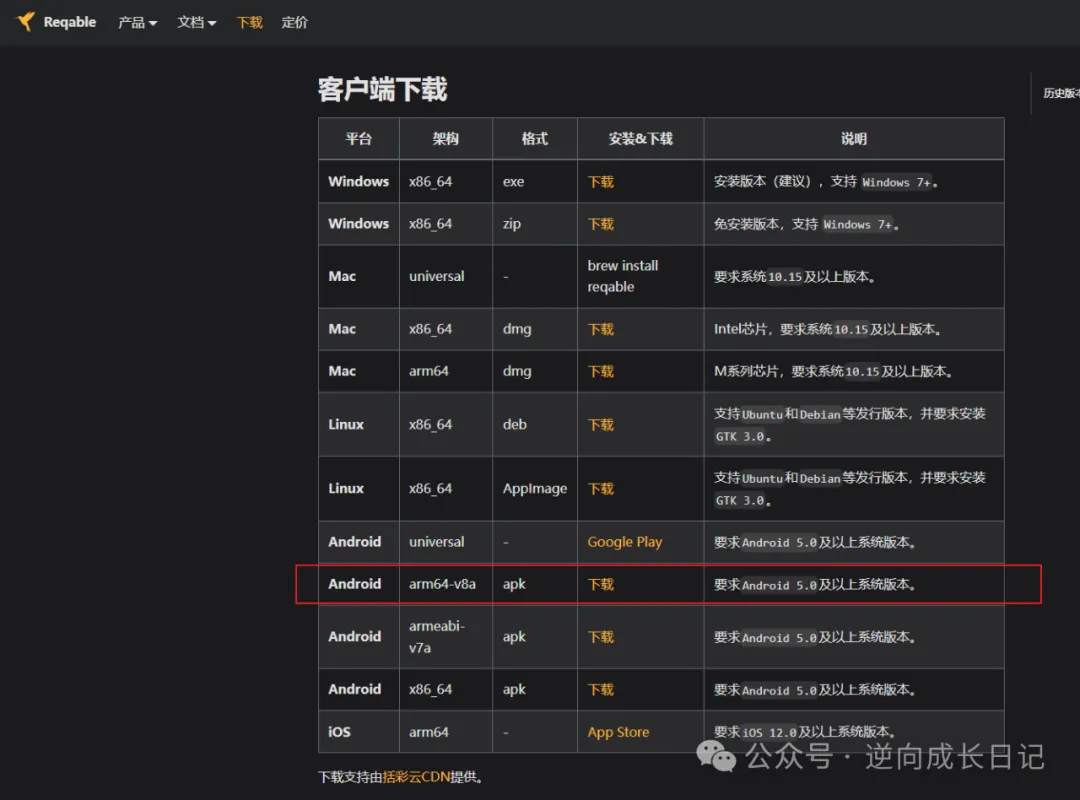Click the 安装&下载 column header
Image resolution: width=1080 pixels, height=800 pixels.
tap(641, 139)
